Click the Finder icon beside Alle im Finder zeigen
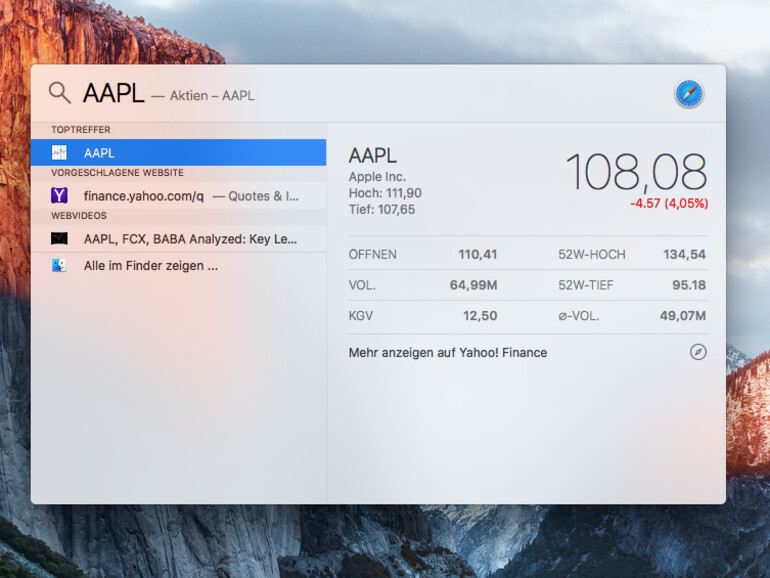 [x=59, y=266]
